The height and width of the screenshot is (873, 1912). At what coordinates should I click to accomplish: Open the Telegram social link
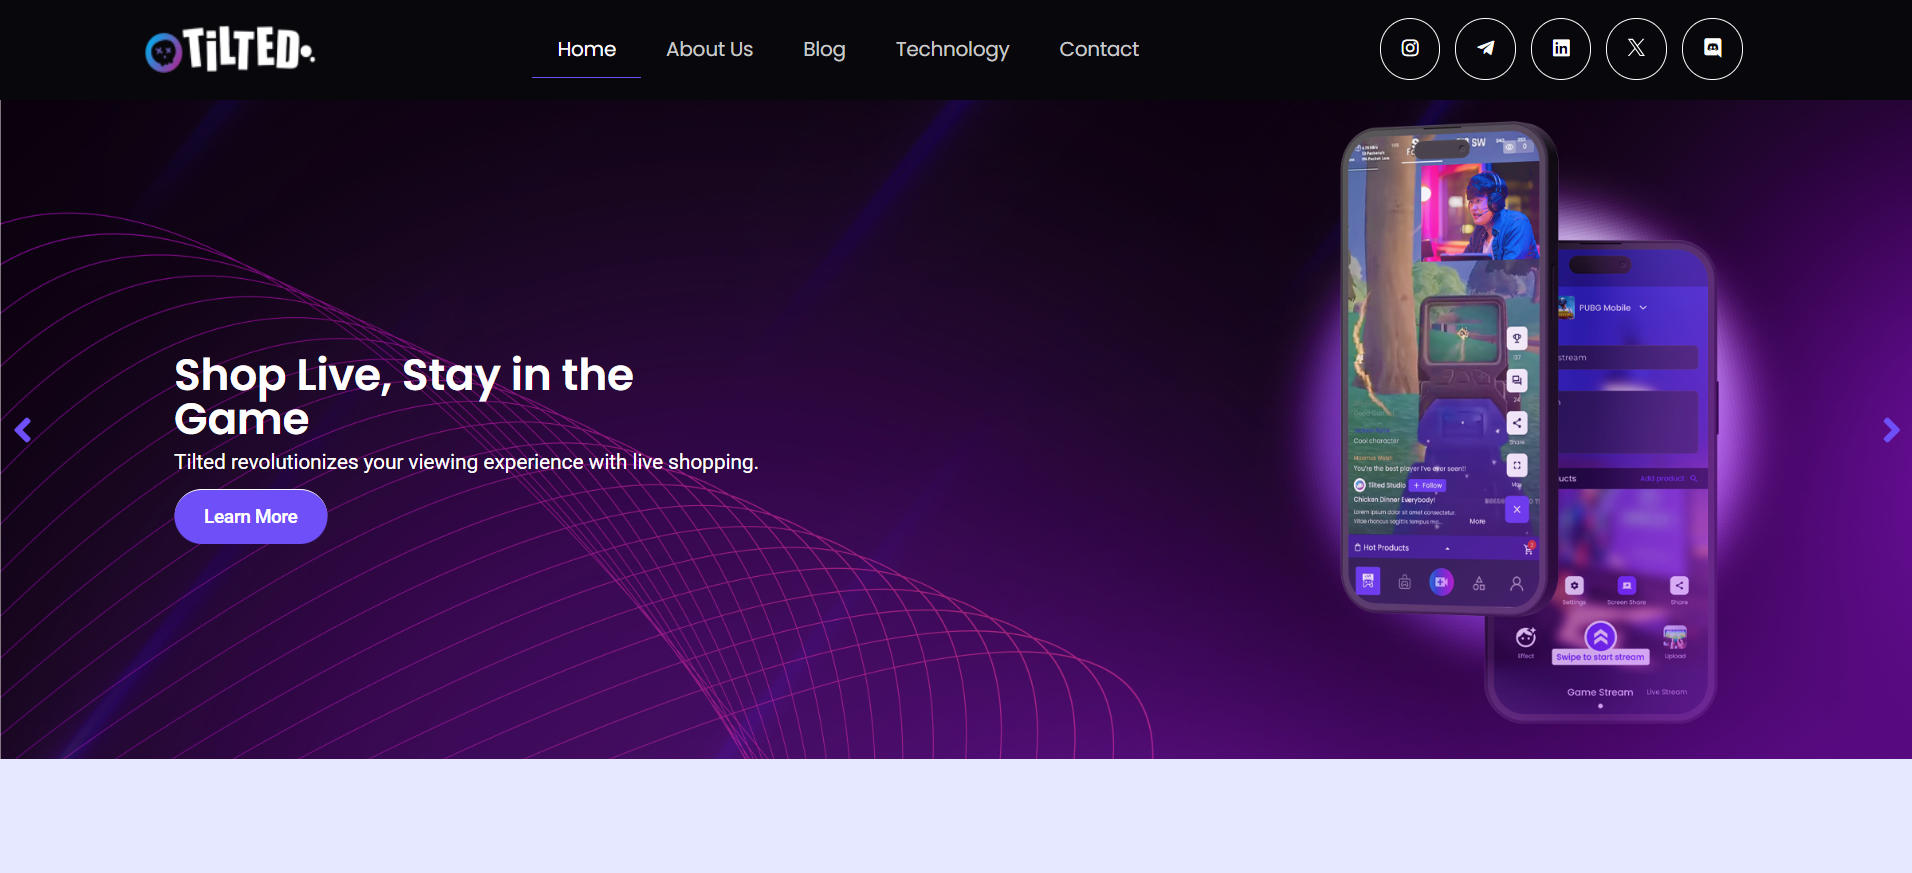pos(1485,49)
